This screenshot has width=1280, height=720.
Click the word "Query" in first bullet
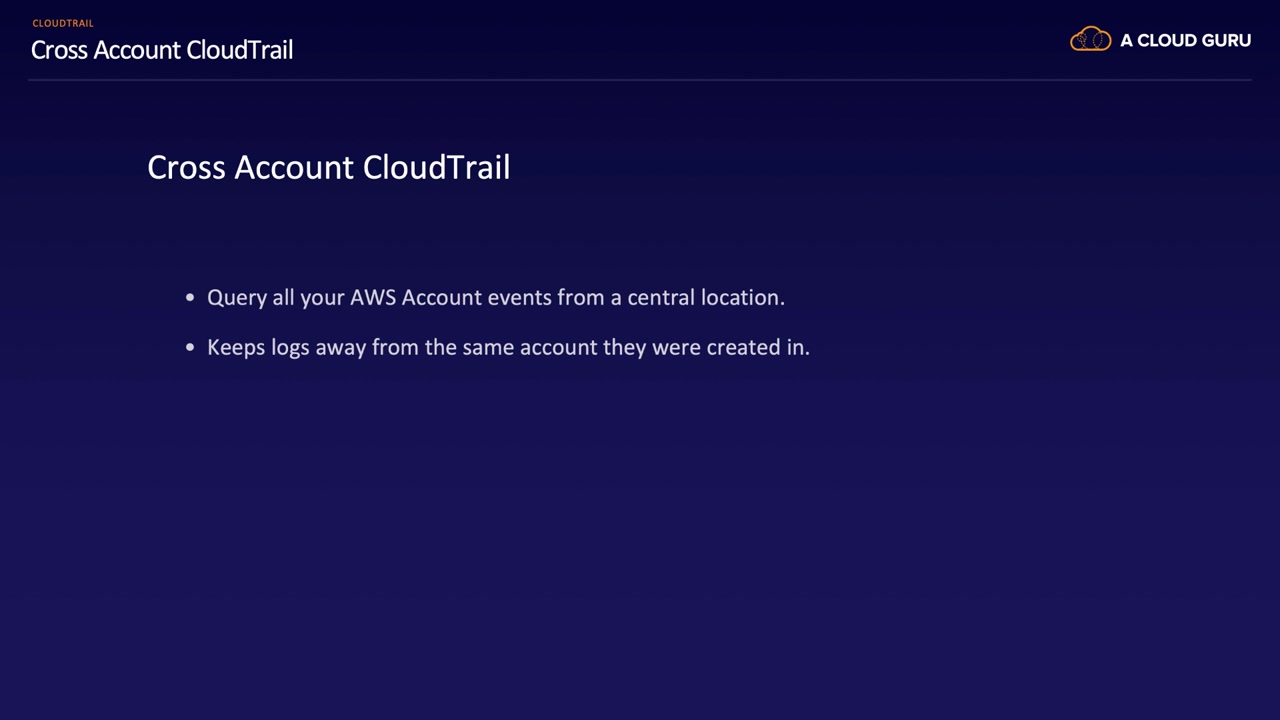point(236,298)
